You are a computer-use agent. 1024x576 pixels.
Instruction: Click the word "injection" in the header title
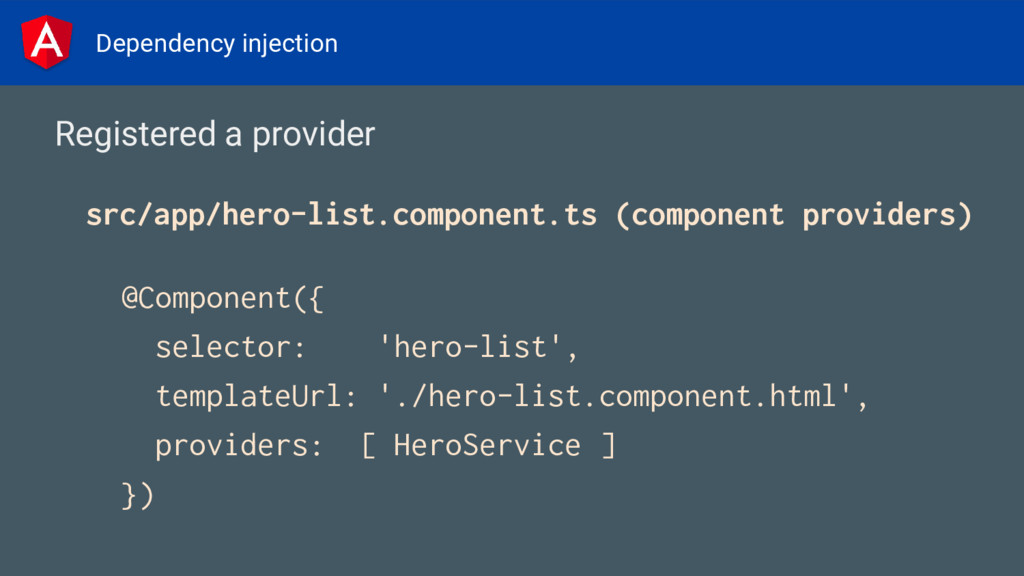290,44
